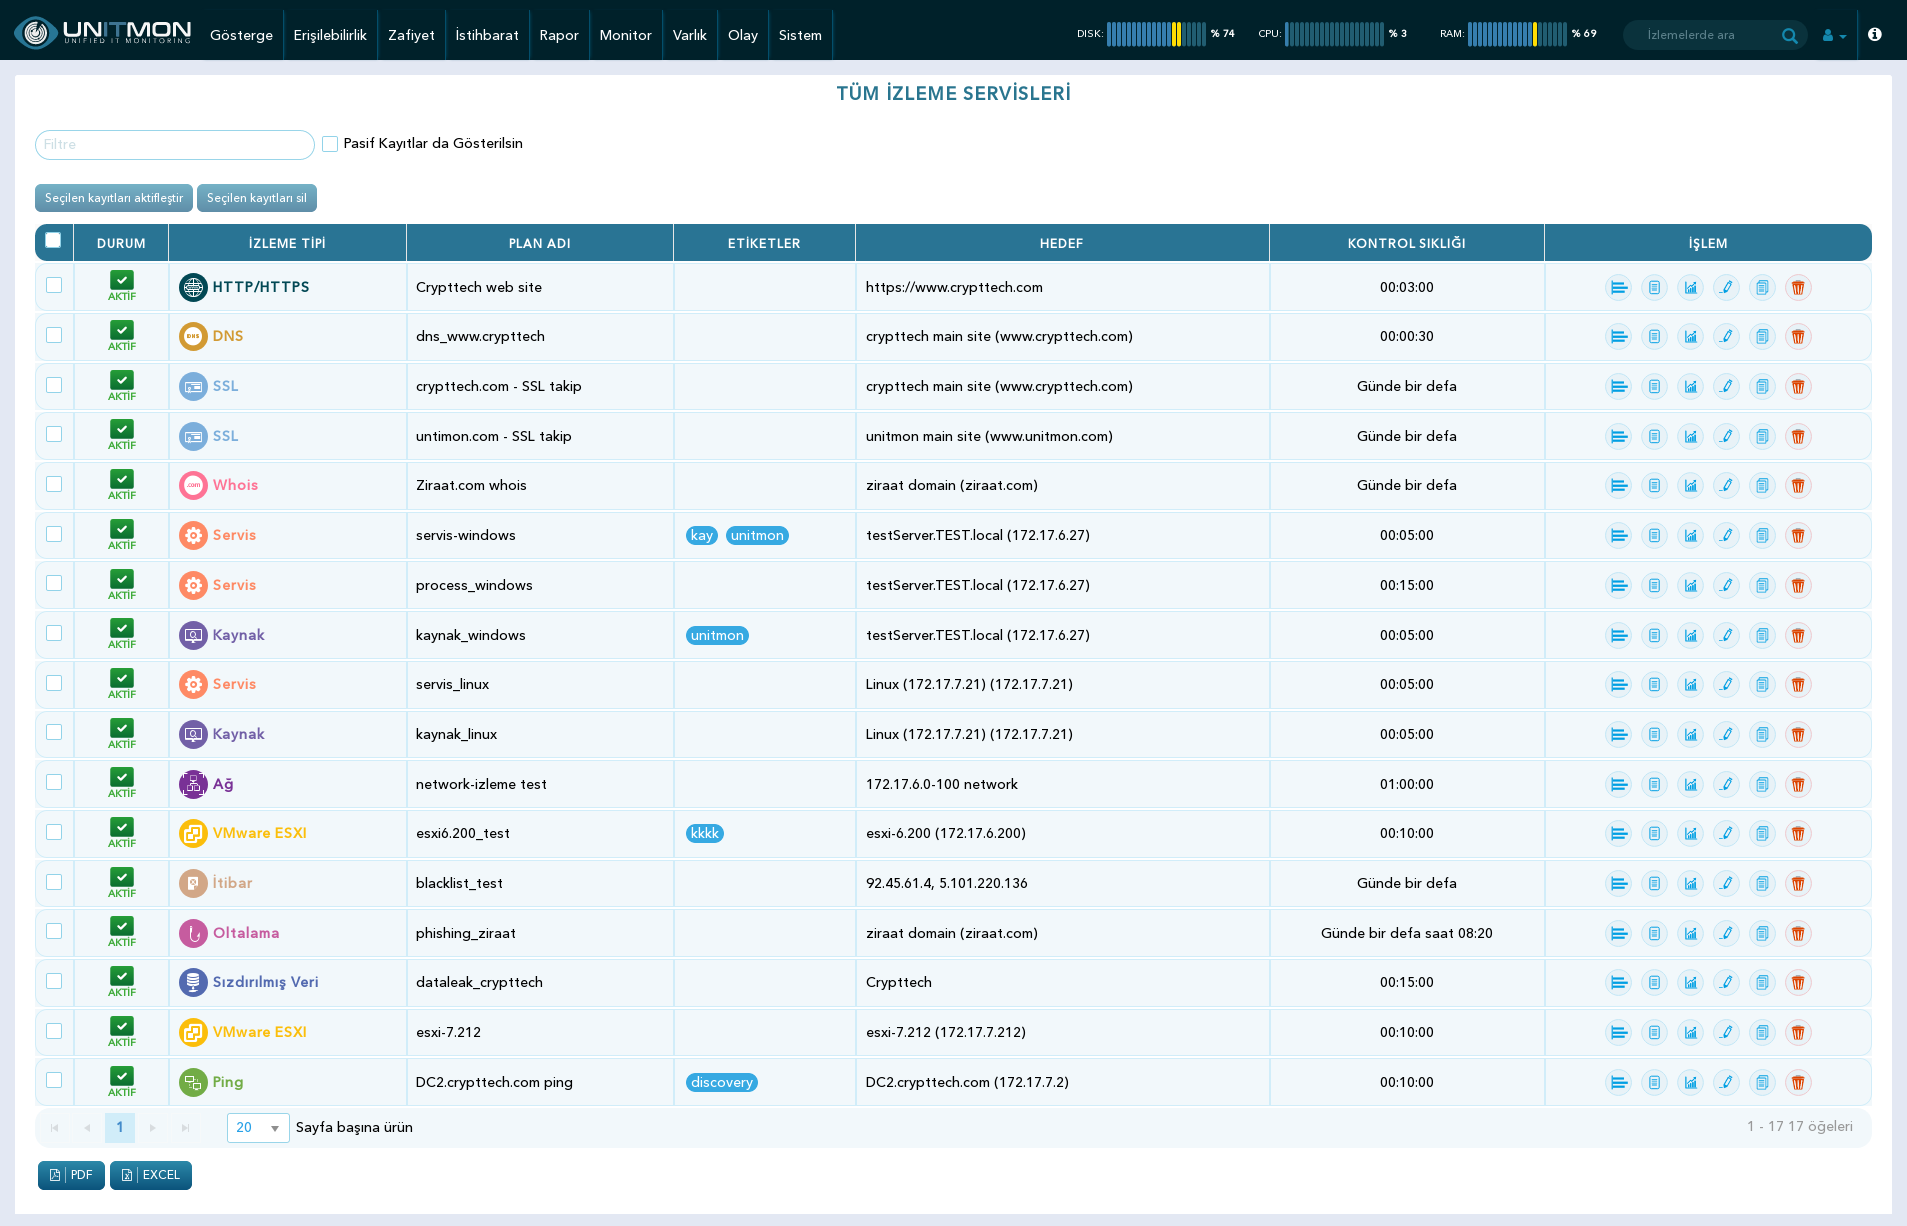1907x1226 pixels.
Task: Duplicate the DC2.crypttech.com ping plan
Action: [1762, 1083]
